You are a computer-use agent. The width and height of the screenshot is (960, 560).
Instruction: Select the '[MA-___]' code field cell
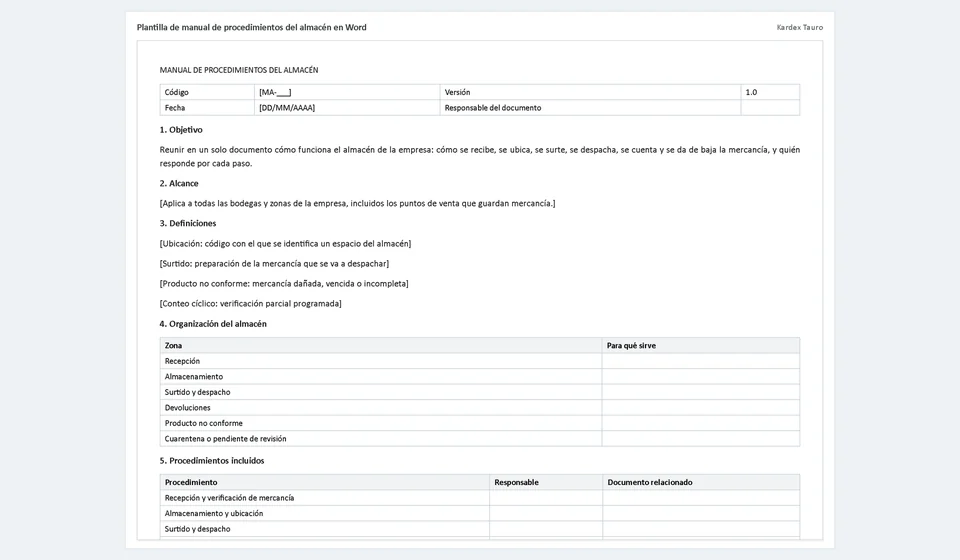tap(347, 92)
